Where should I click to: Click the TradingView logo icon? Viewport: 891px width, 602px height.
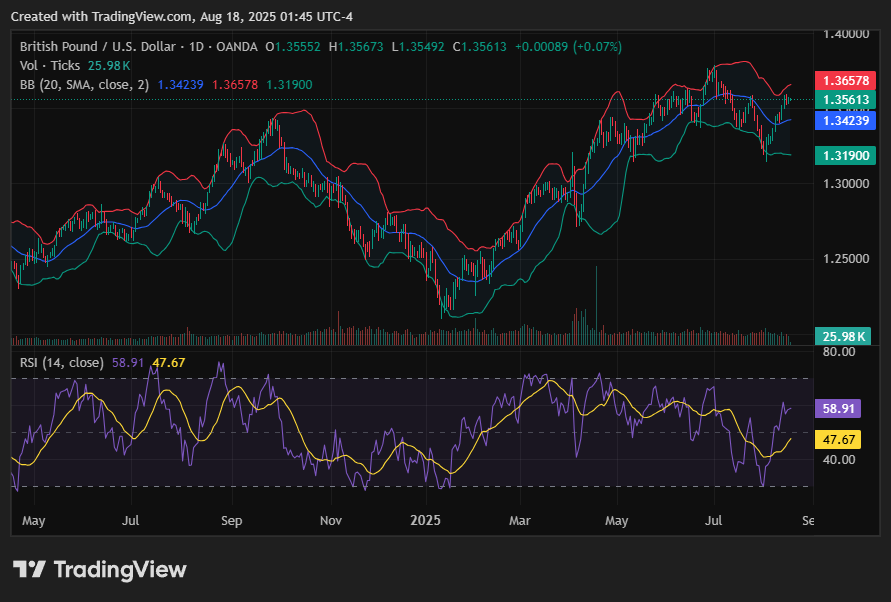pyautogui.click(x=28, y=569)
